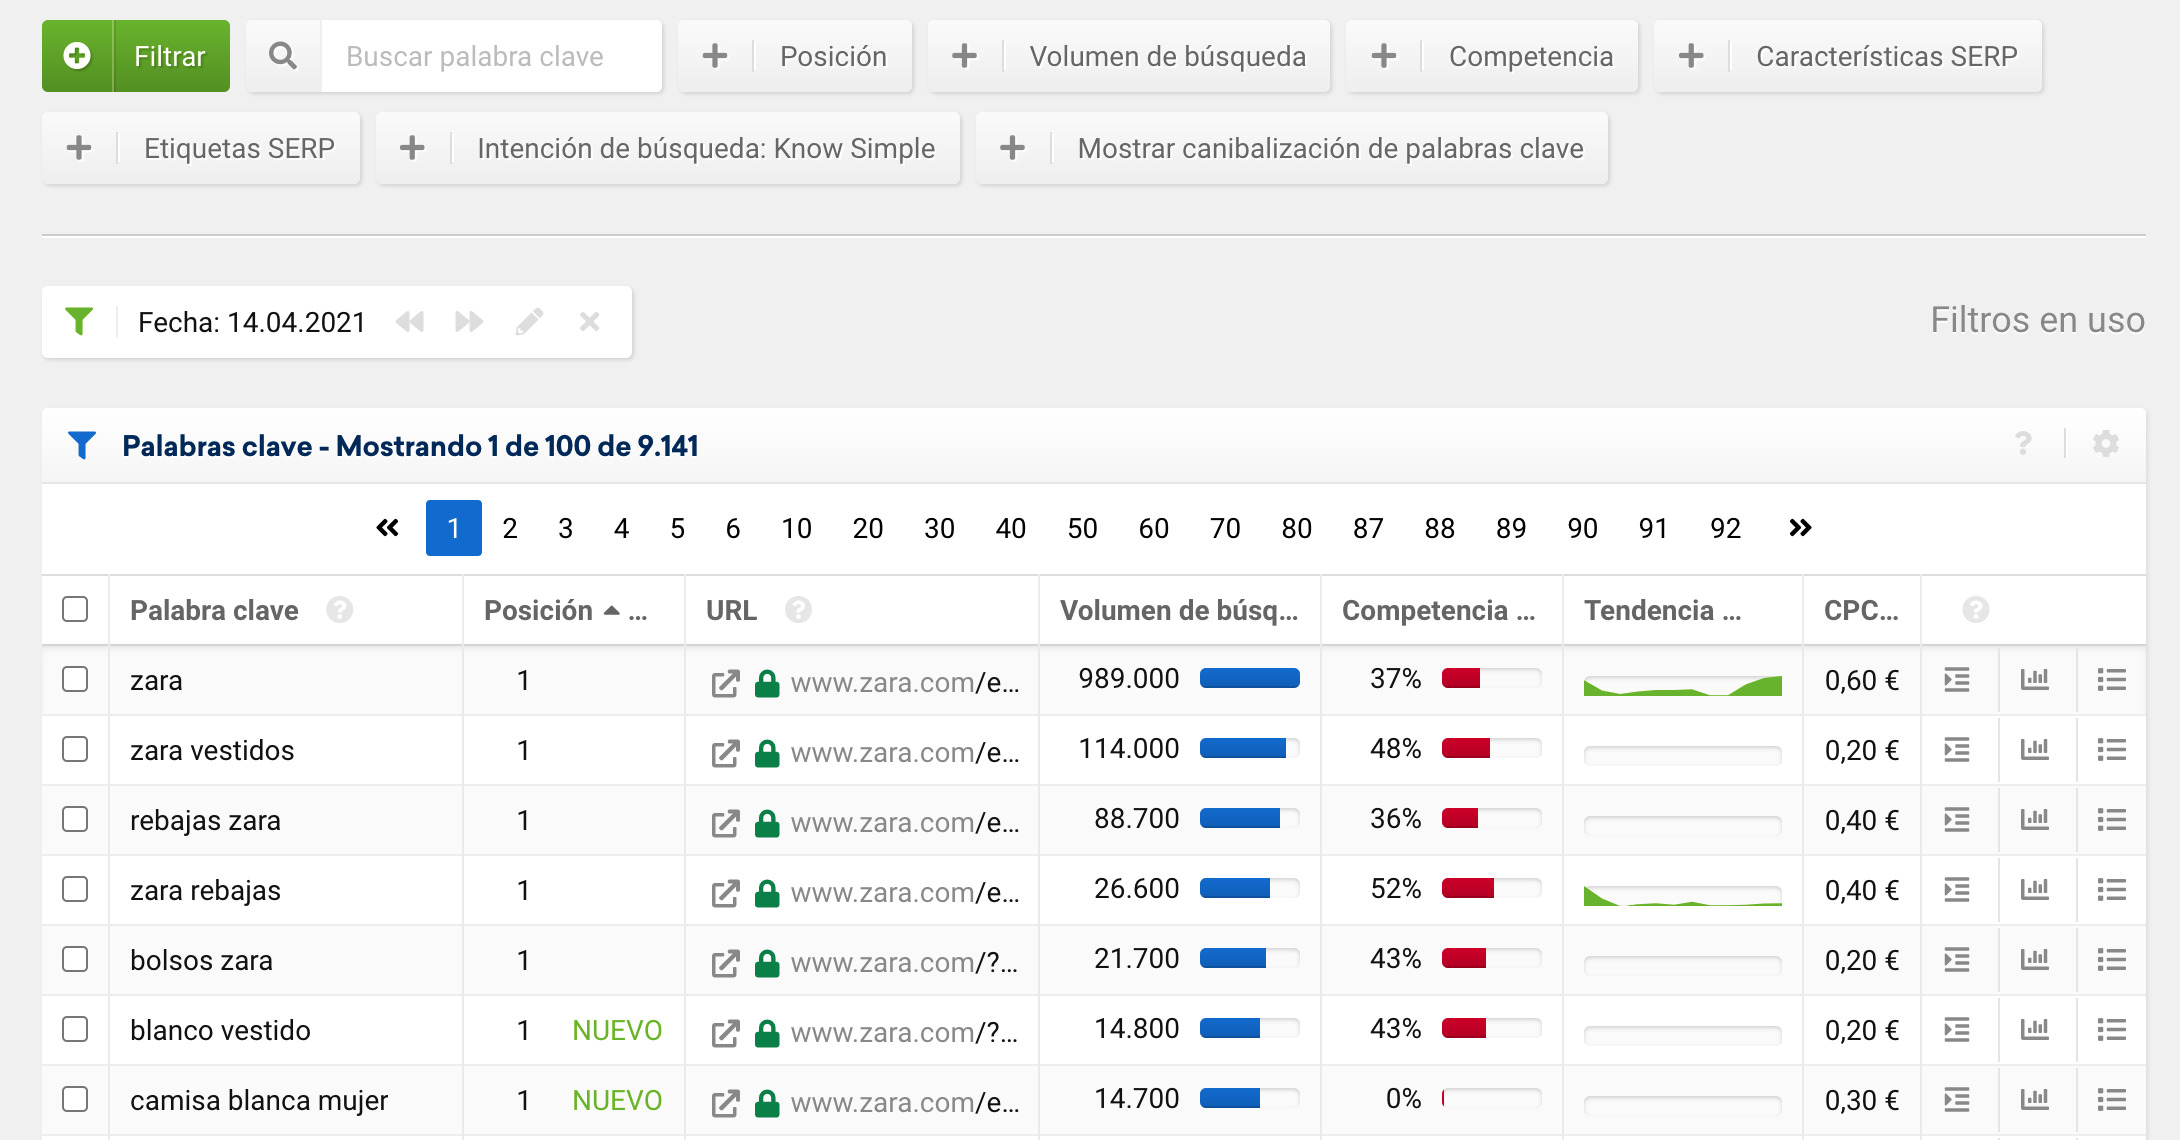Click search volume bar for zara vestidos

(x=1250, y=748)
